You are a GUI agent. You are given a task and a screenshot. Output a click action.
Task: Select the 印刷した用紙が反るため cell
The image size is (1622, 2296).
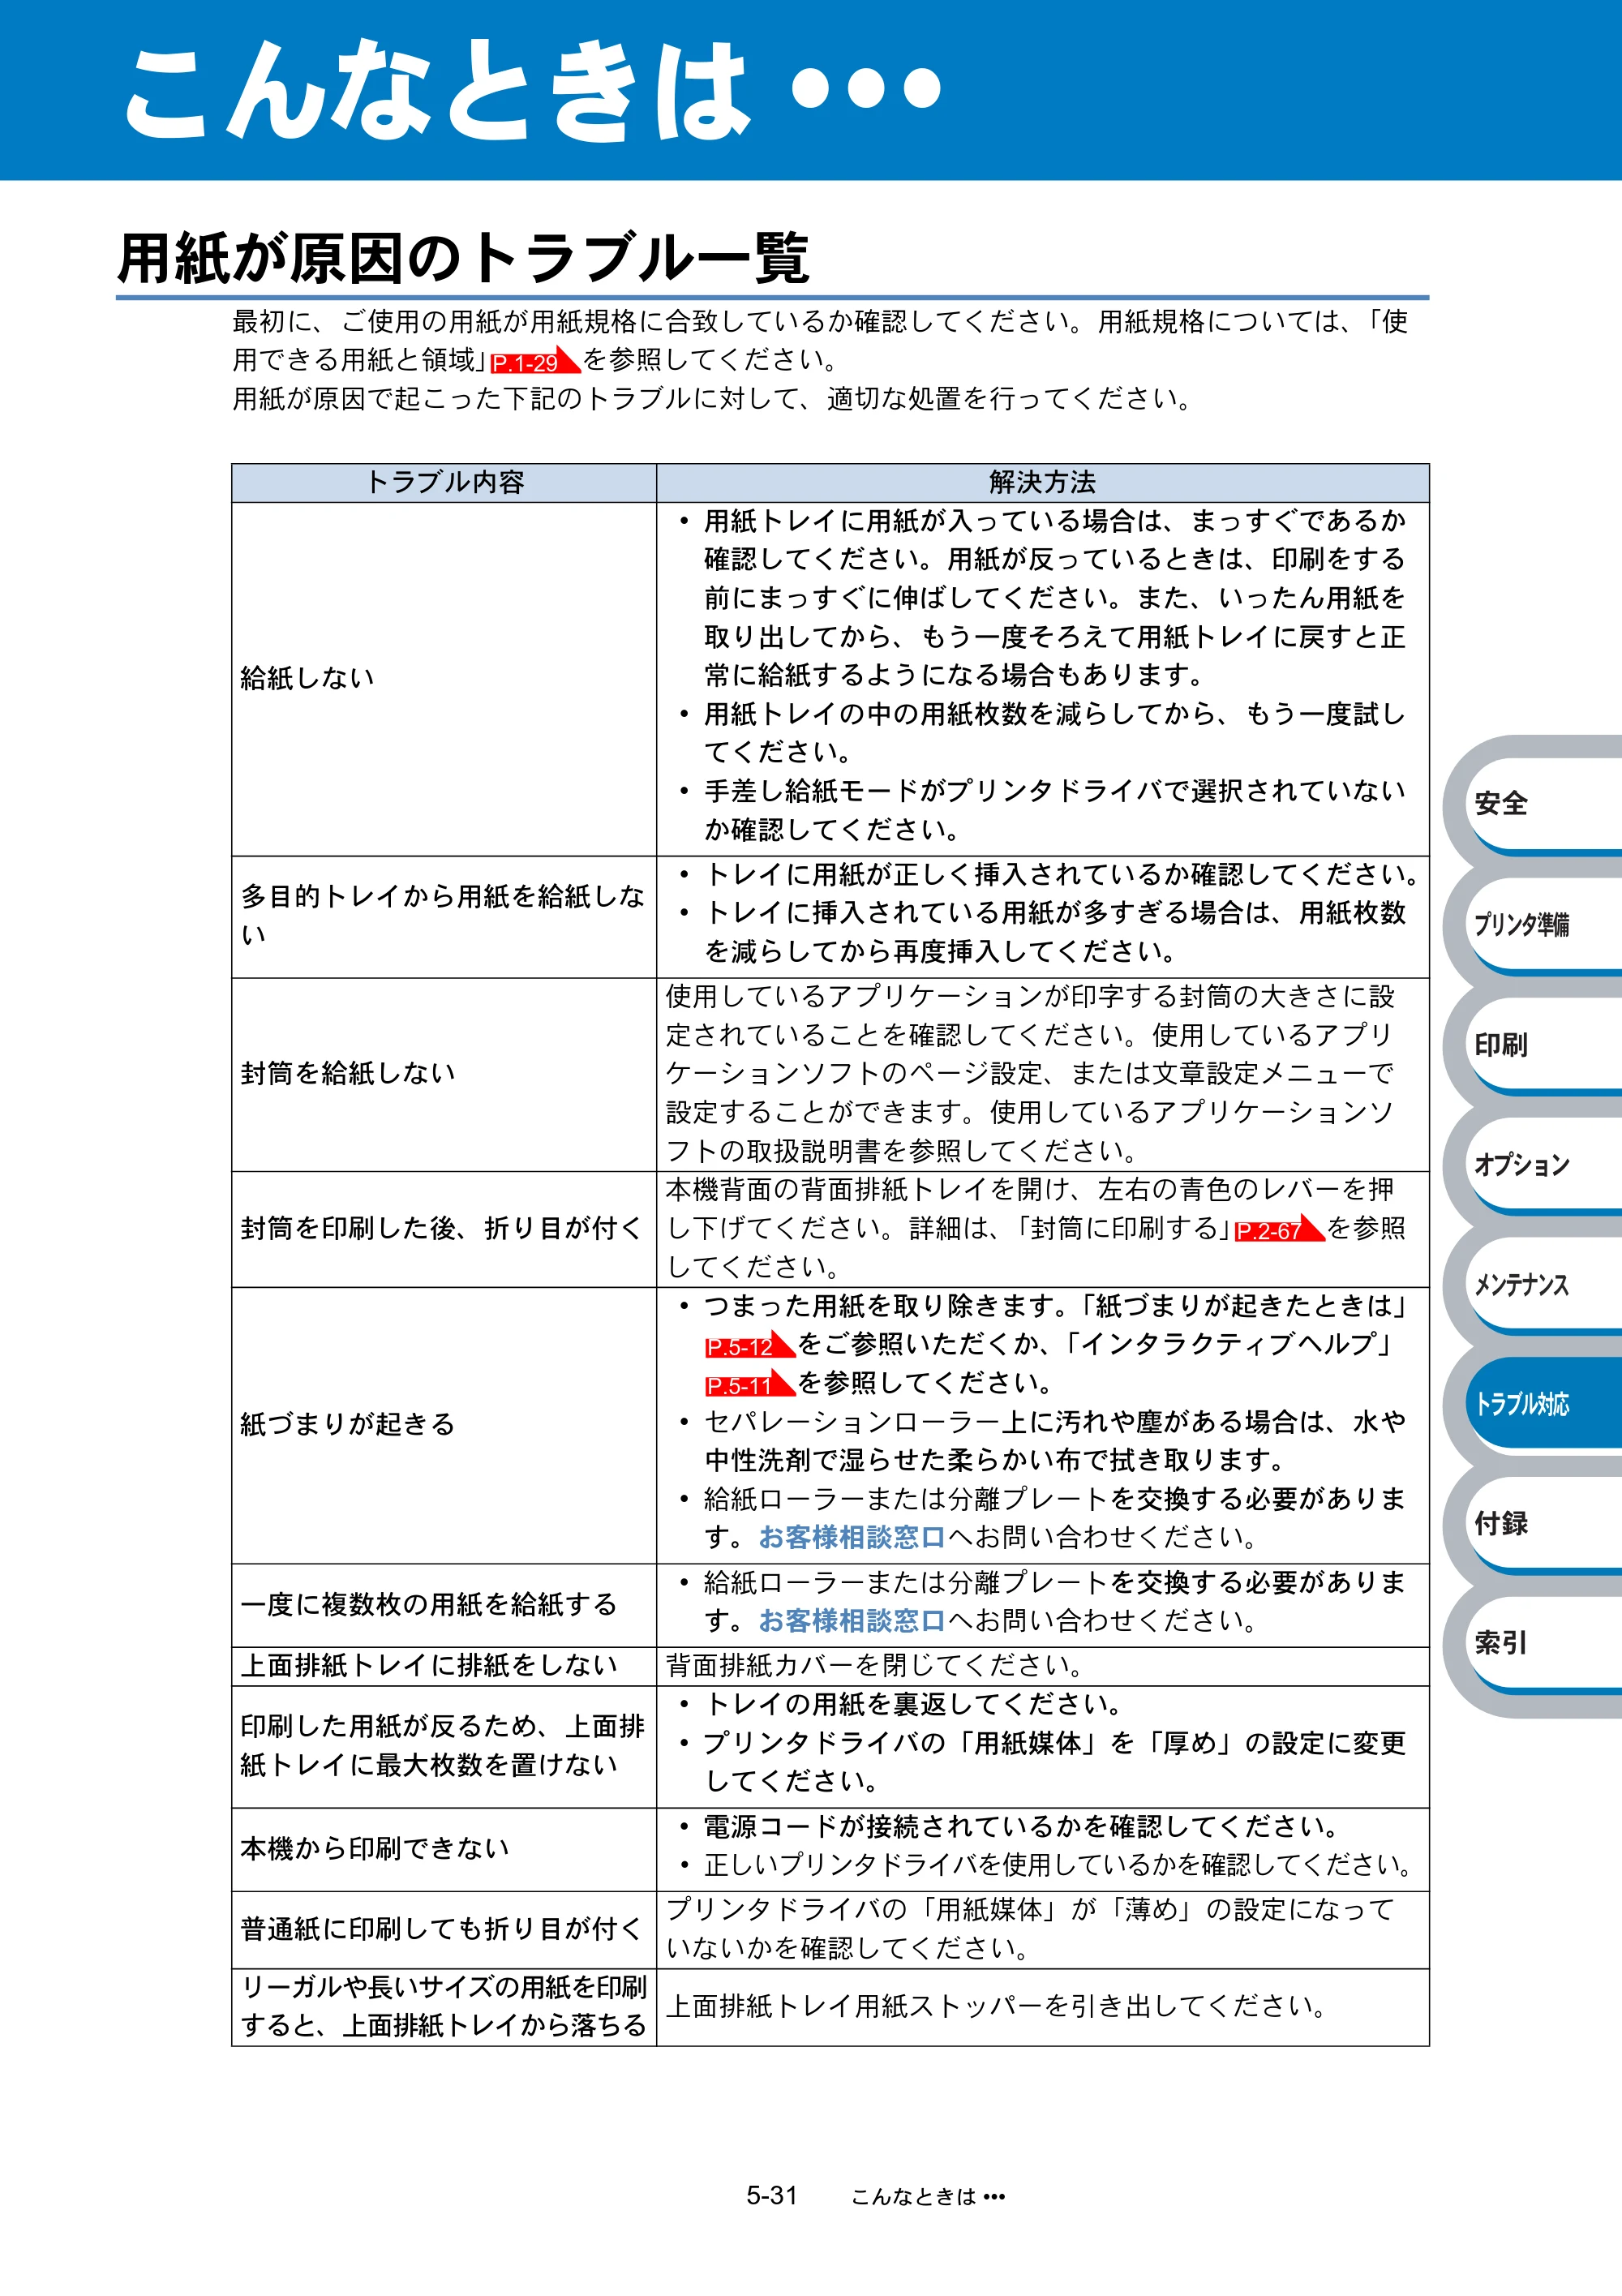coord(444,1746)
